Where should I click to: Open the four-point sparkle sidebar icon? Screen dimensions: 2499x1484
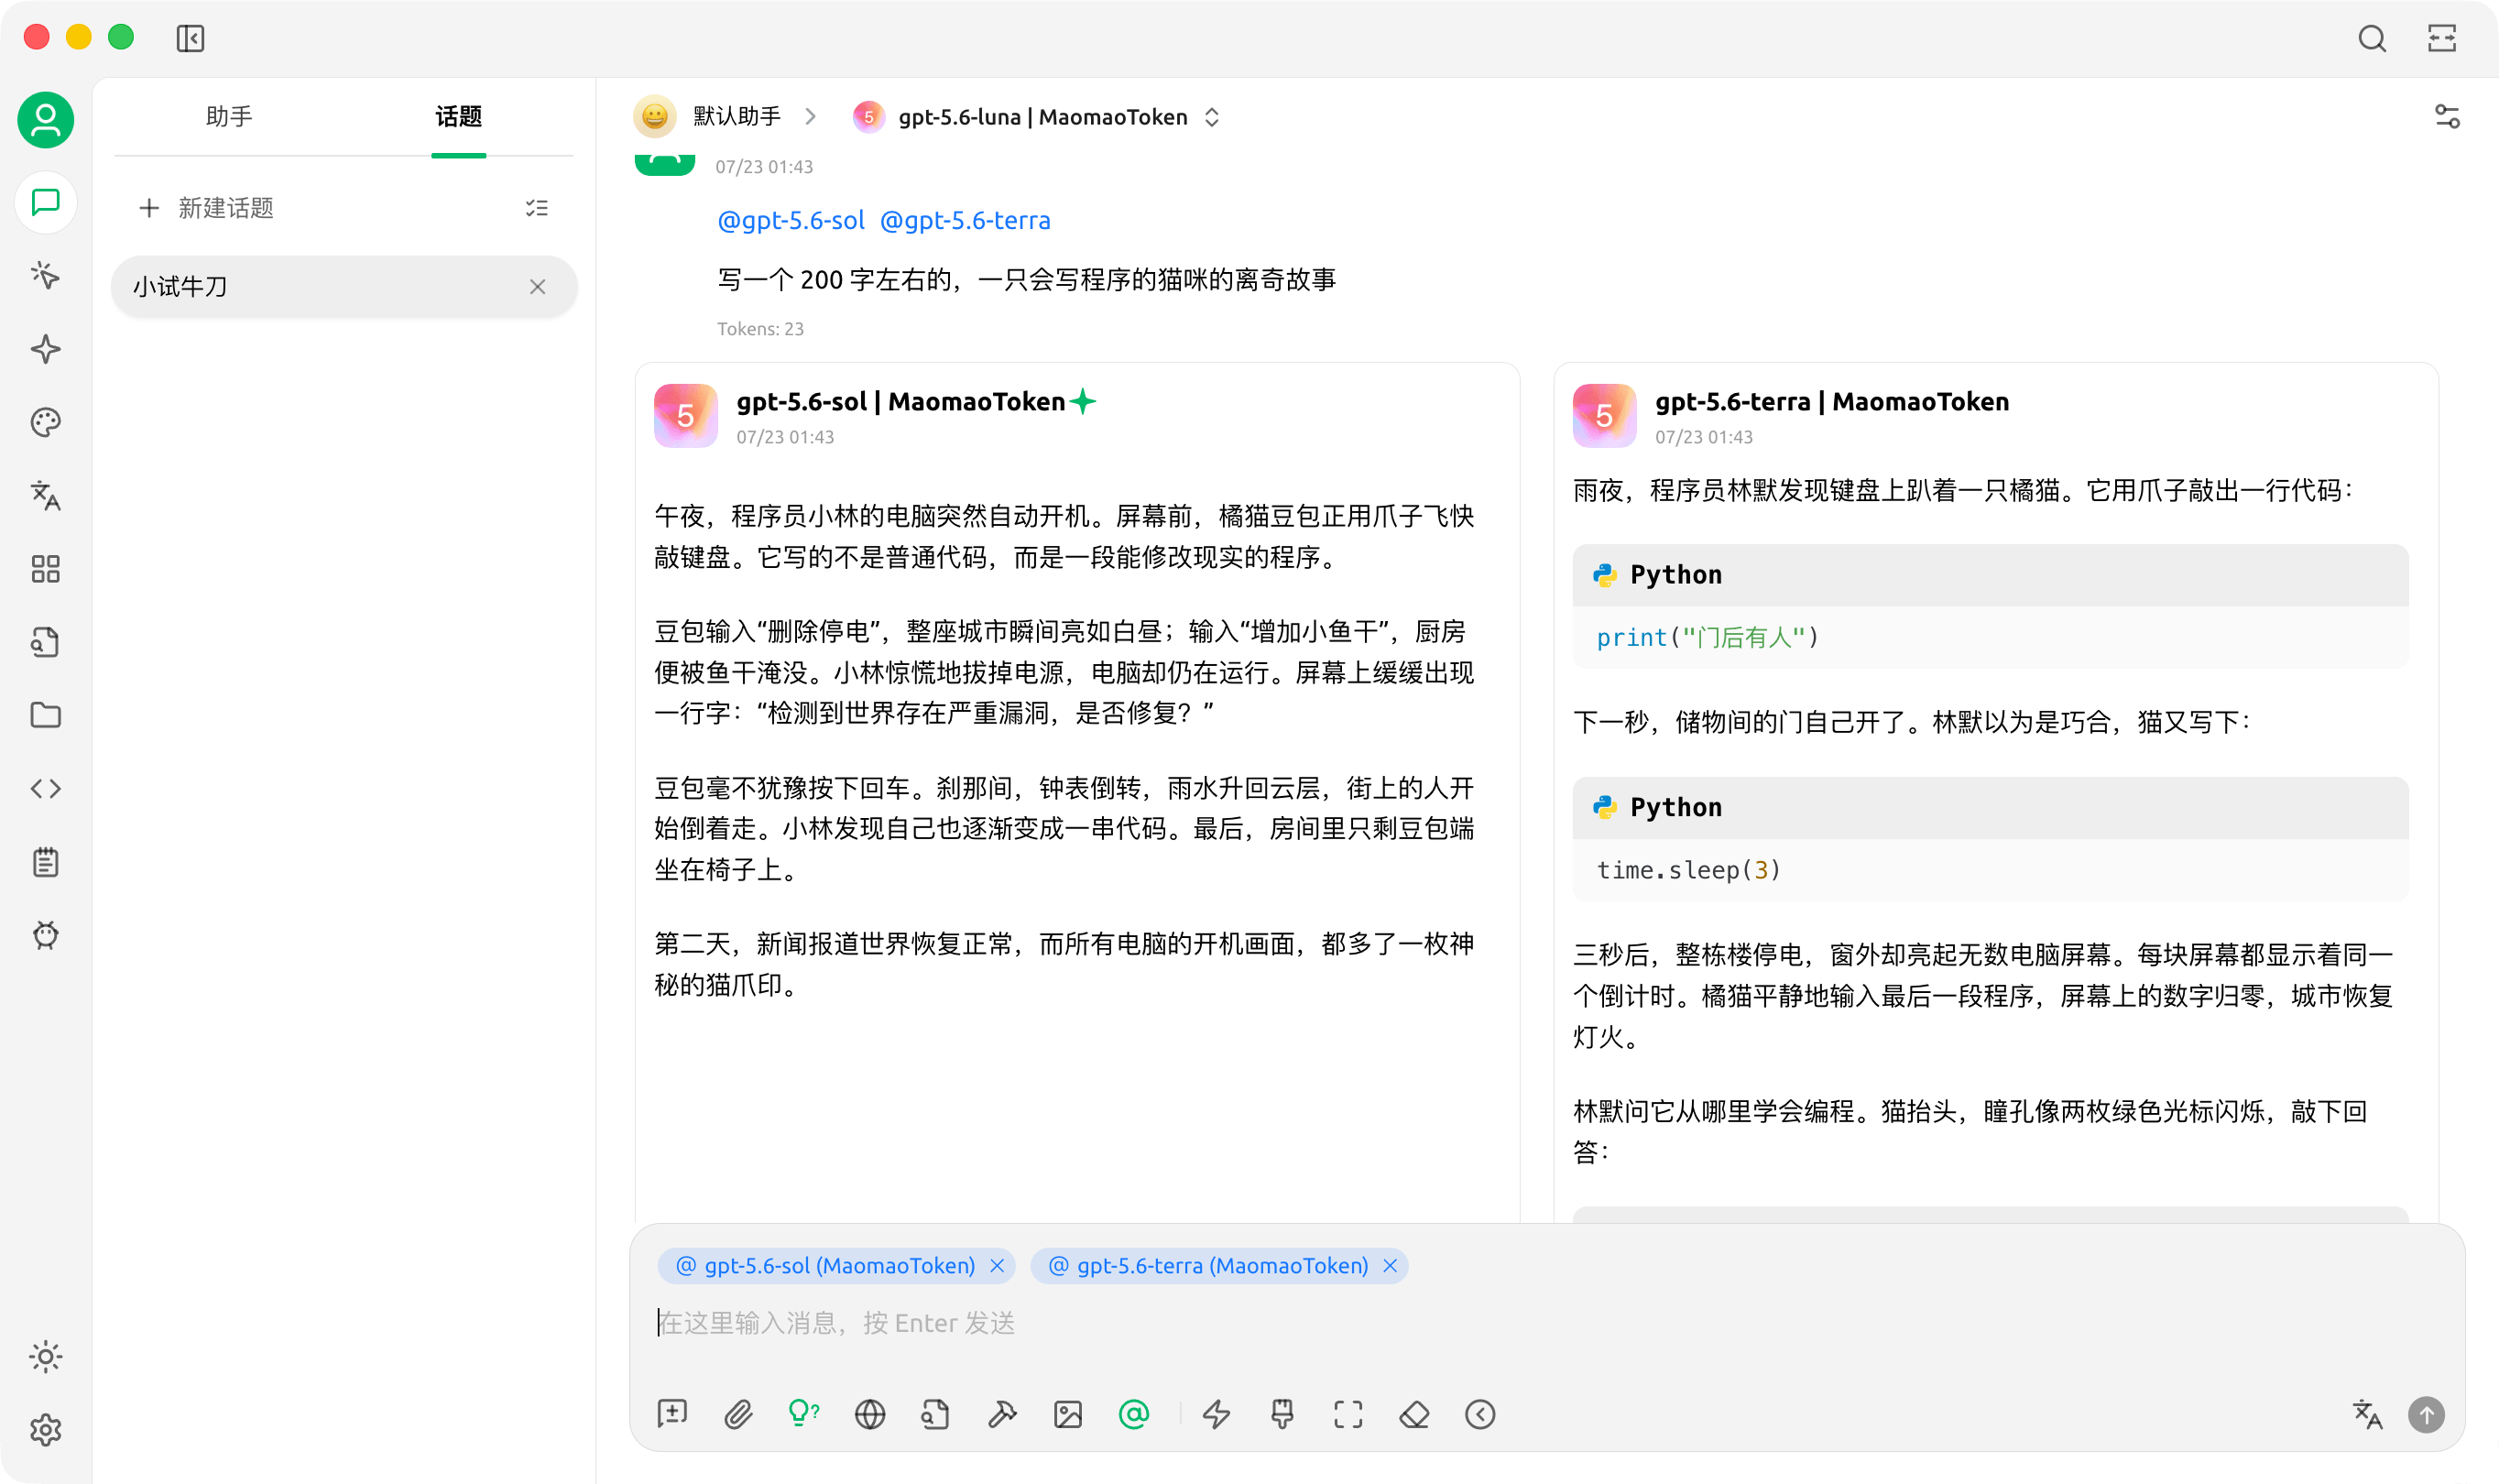point(46,349)
